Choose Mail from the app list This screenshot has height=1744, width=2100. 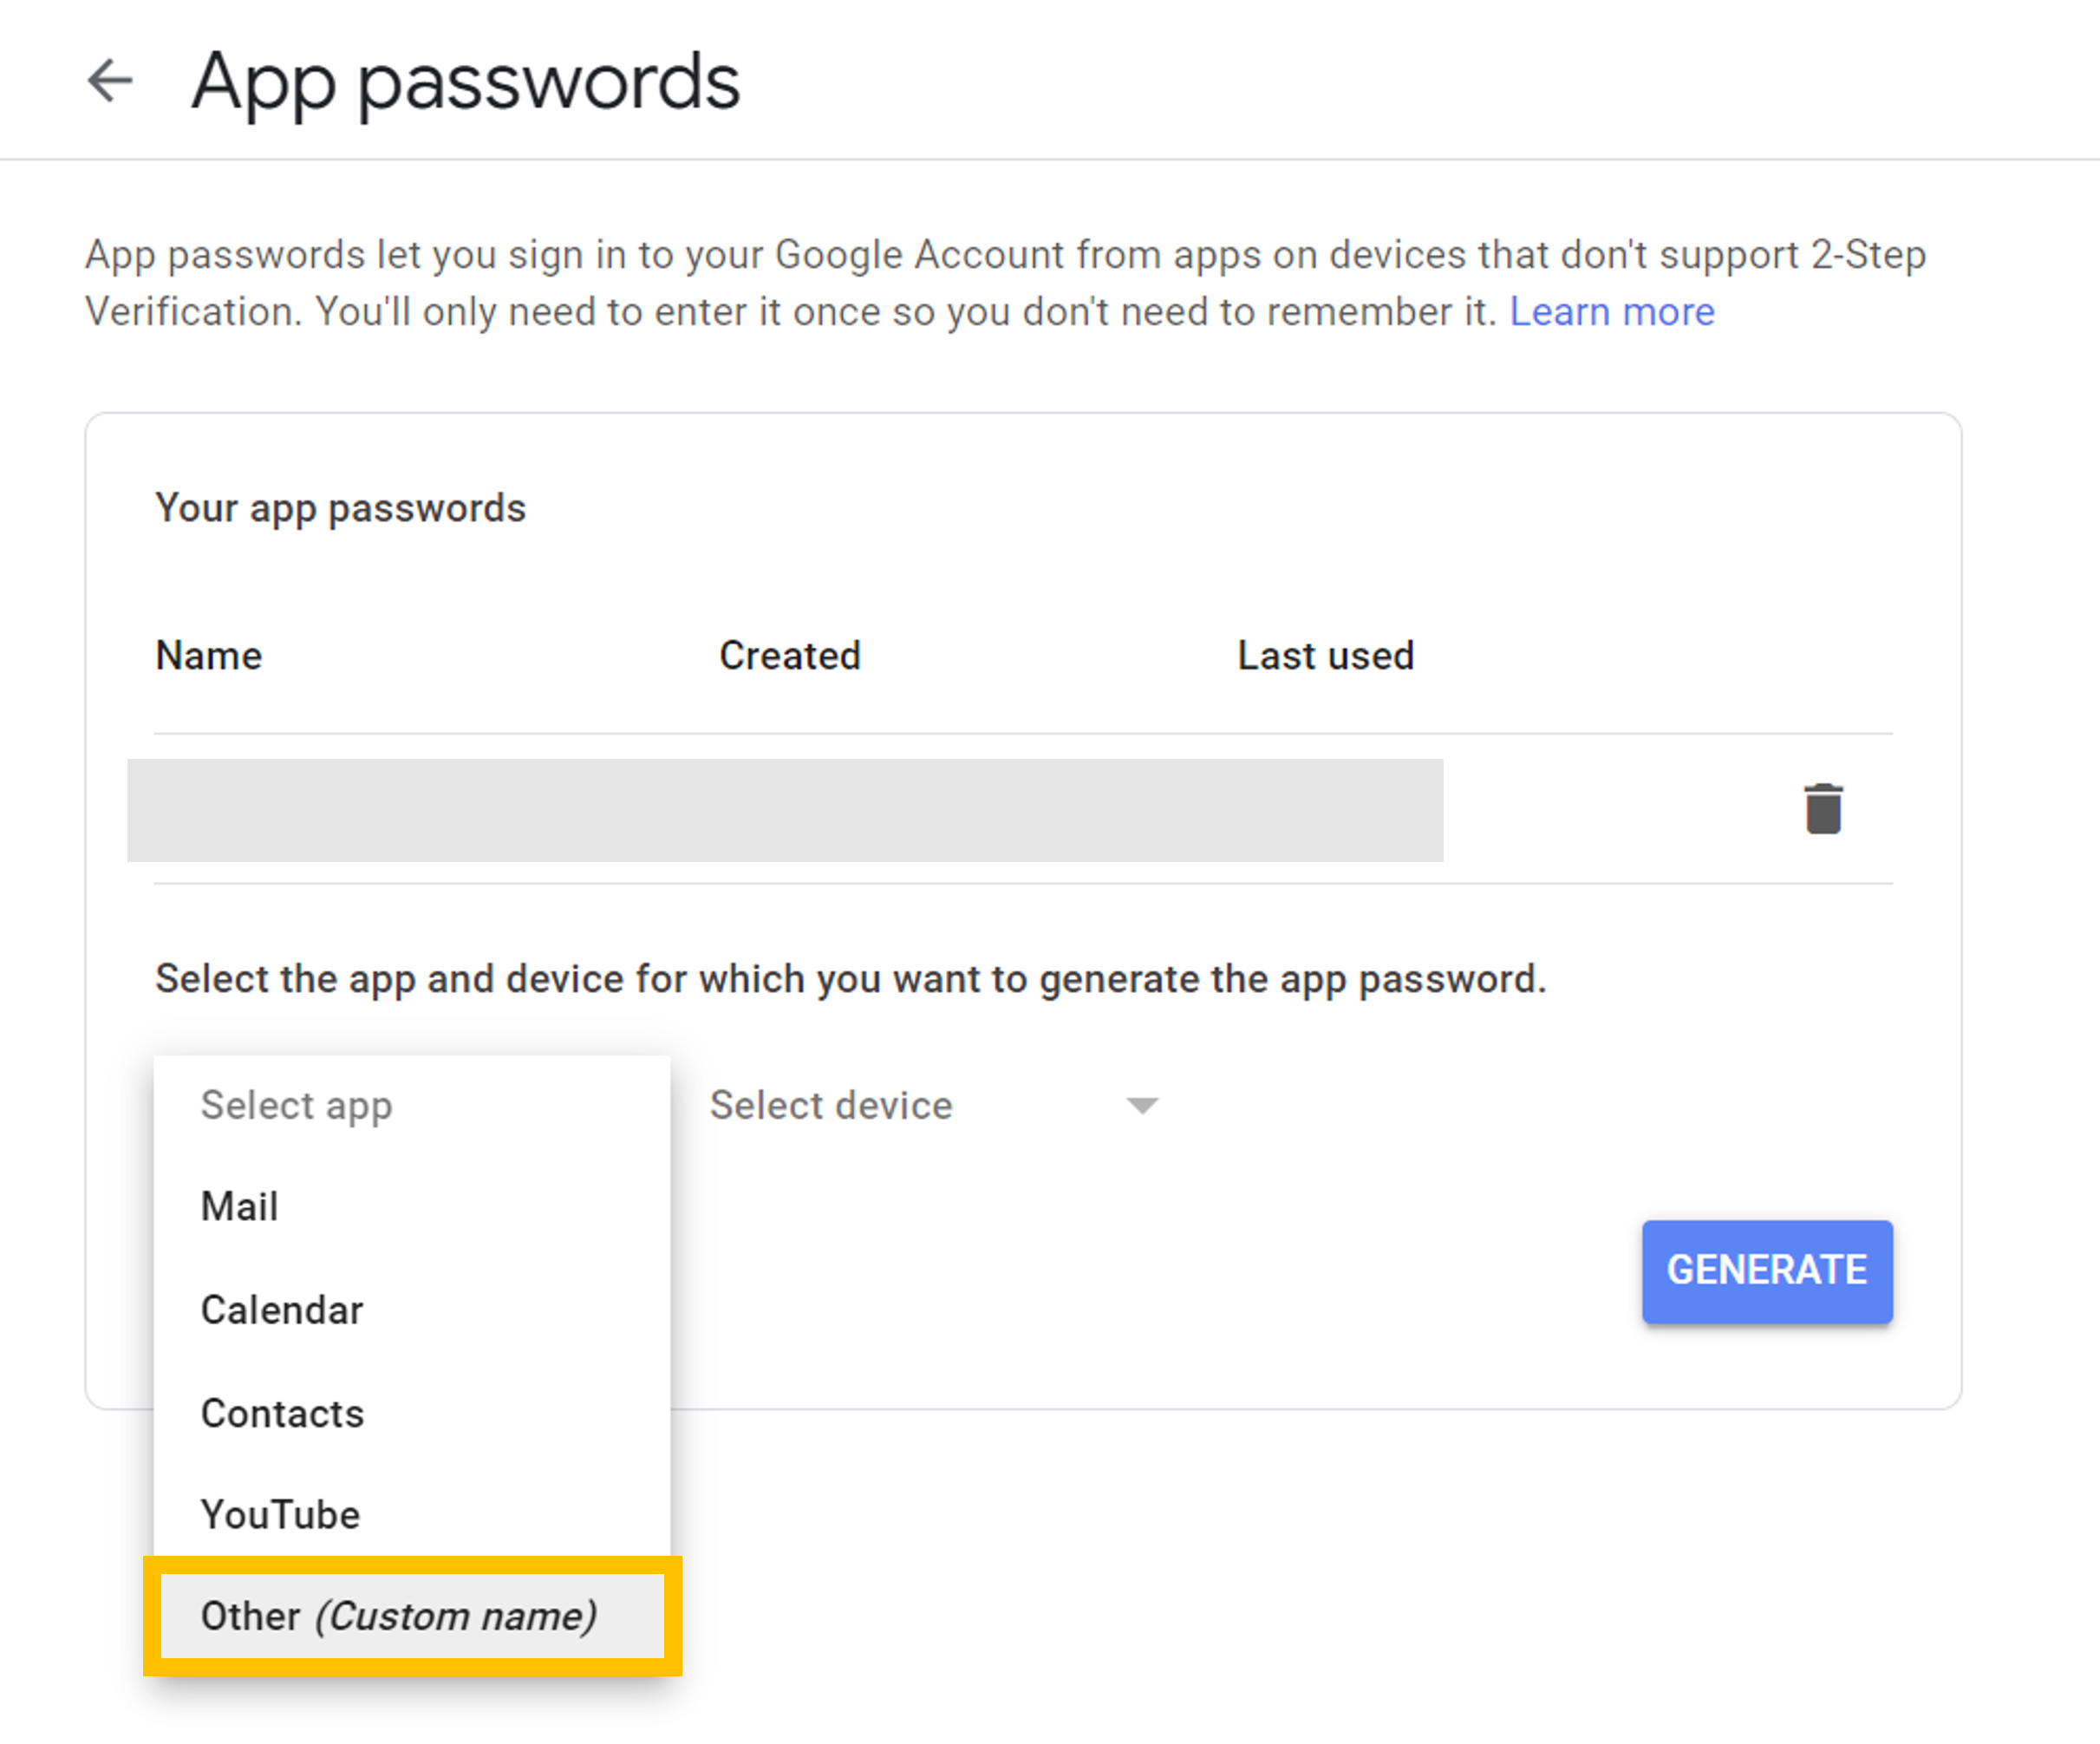click(240, 1206)
